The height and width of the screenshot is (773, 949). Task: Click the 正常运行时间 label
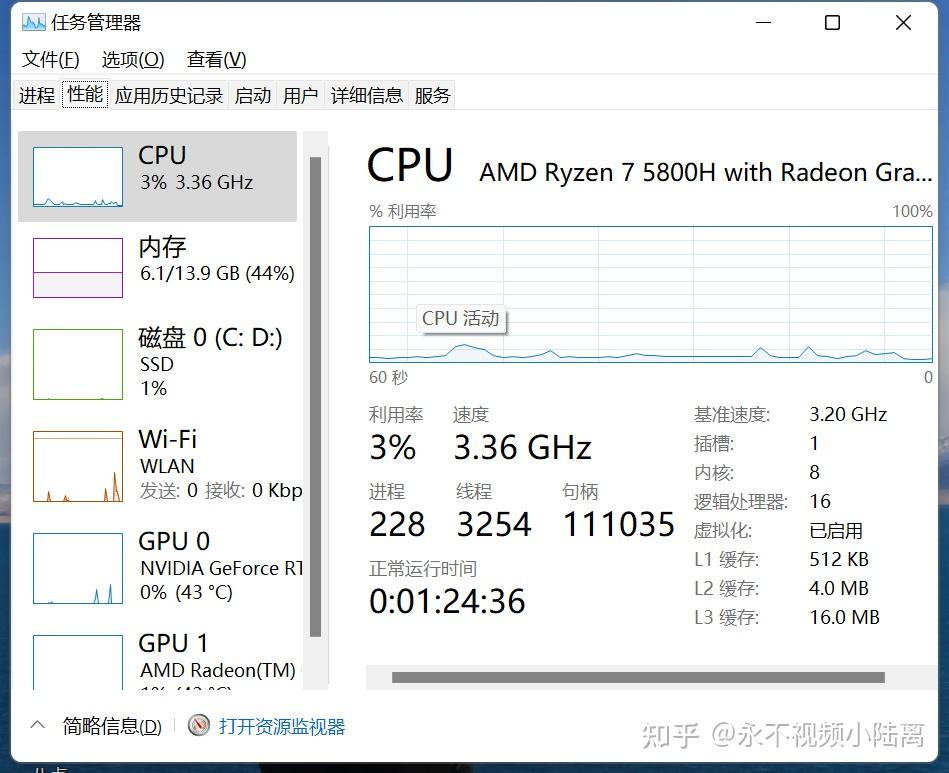(x=423, y=569)
